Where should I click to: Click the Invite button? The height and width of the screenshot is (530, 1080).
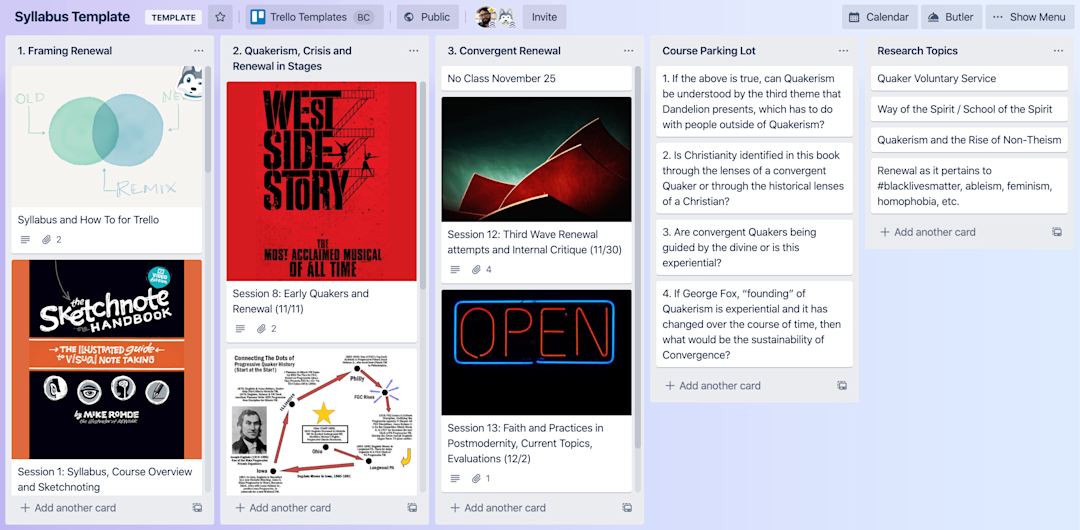click(x=544, y=17)
